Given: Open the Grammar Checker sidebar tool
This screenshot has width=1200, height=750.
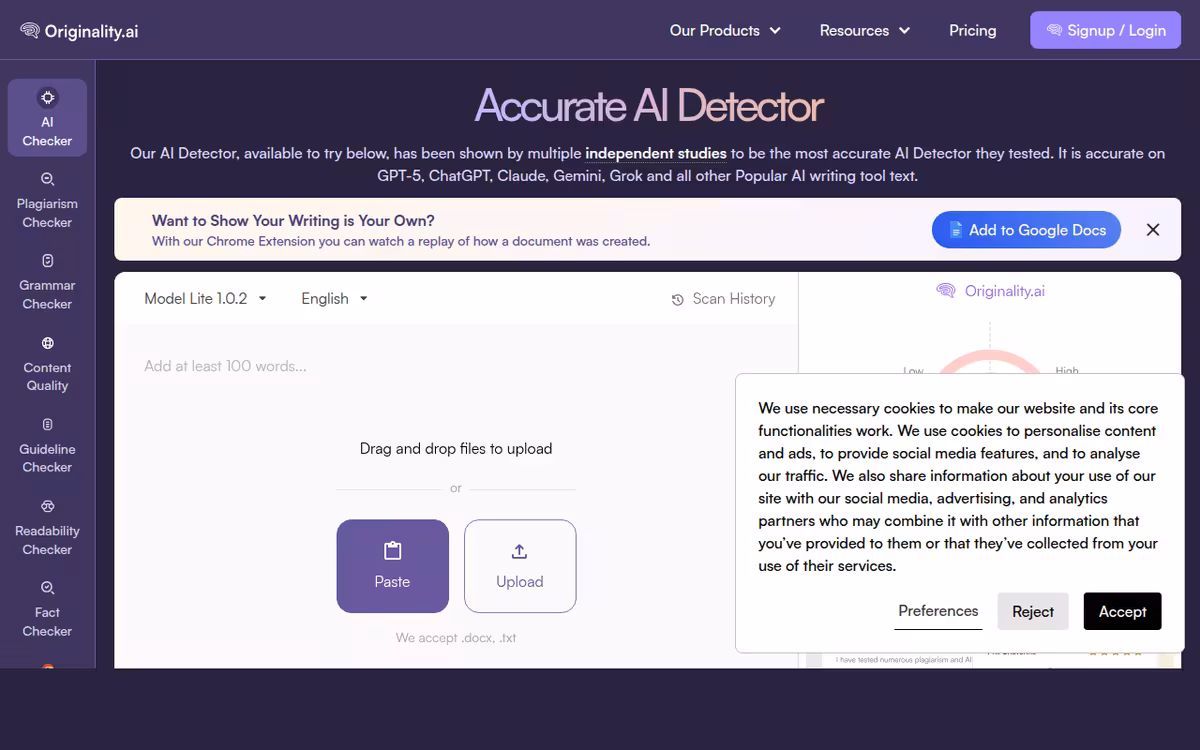Looking at the screenshot, I should point(47,282).
